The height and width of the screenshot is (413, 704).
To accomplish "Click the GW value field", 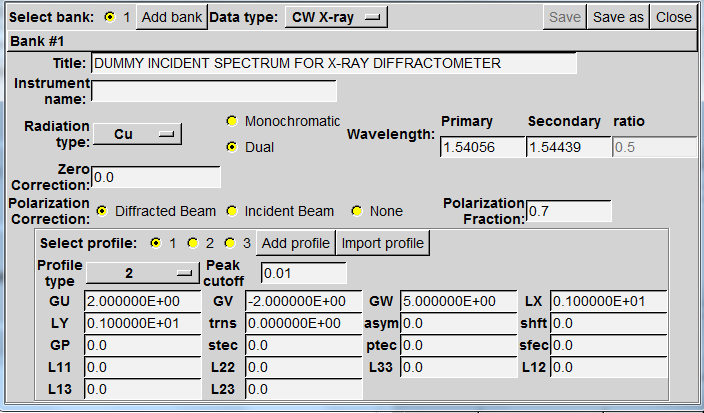I will tap(458, 301).
